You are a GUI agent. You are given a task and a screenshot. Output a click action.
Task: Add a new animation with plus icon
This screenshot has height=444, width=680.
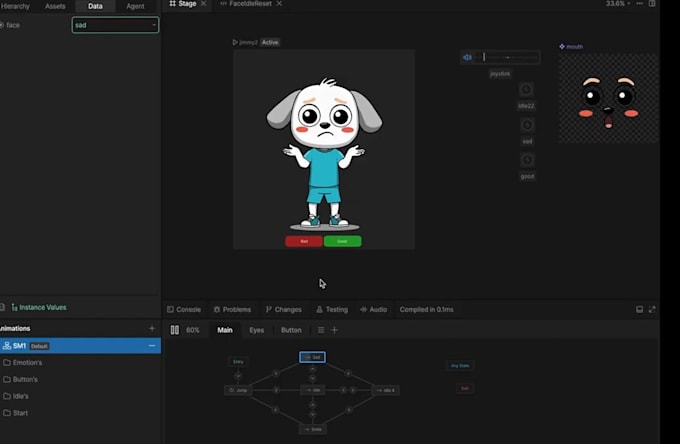152,328
